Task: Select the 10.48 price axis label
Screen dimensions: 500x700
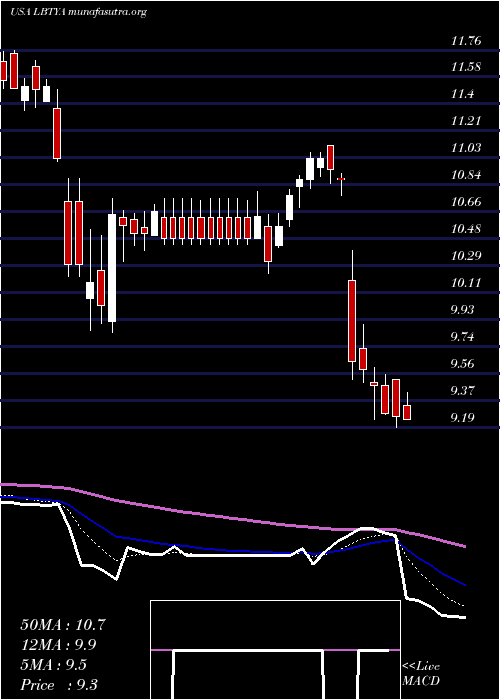Action: coord(466,229)
